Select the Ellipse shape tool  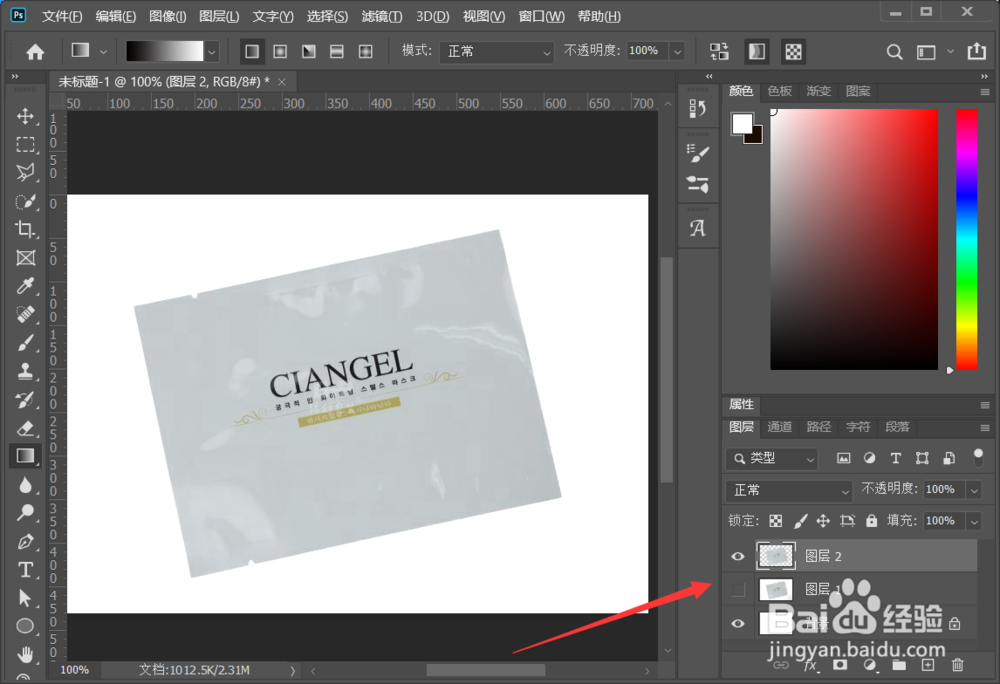pyautogui.click(x=25, y=626)
